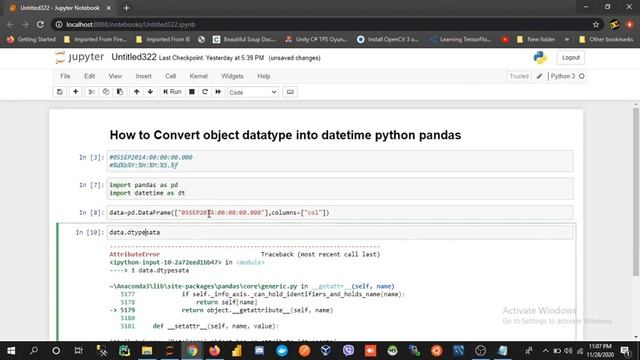This screenshot has width=640, height=360.
Task: Reload the page in the browser
Action: click(x=40, y=24)
